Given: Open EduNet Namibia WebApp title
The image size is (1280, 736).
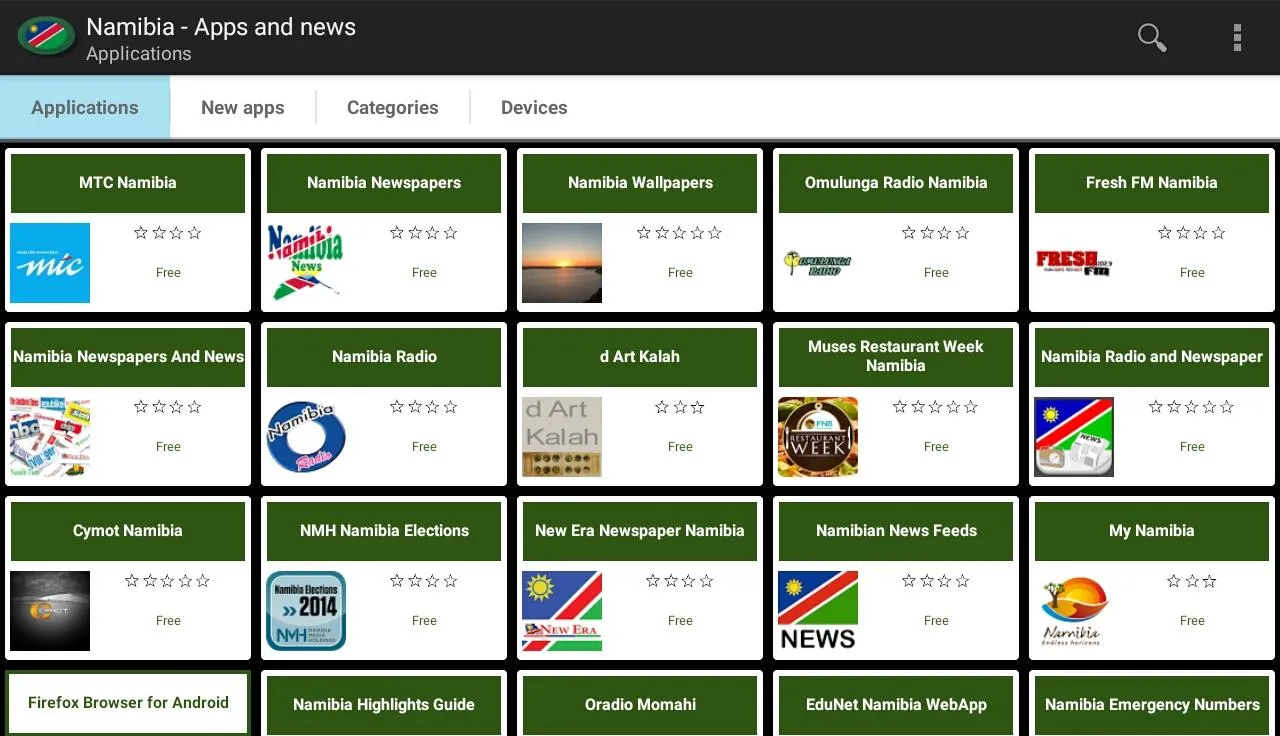Looking at the screenshot, I should click(896, 705).
